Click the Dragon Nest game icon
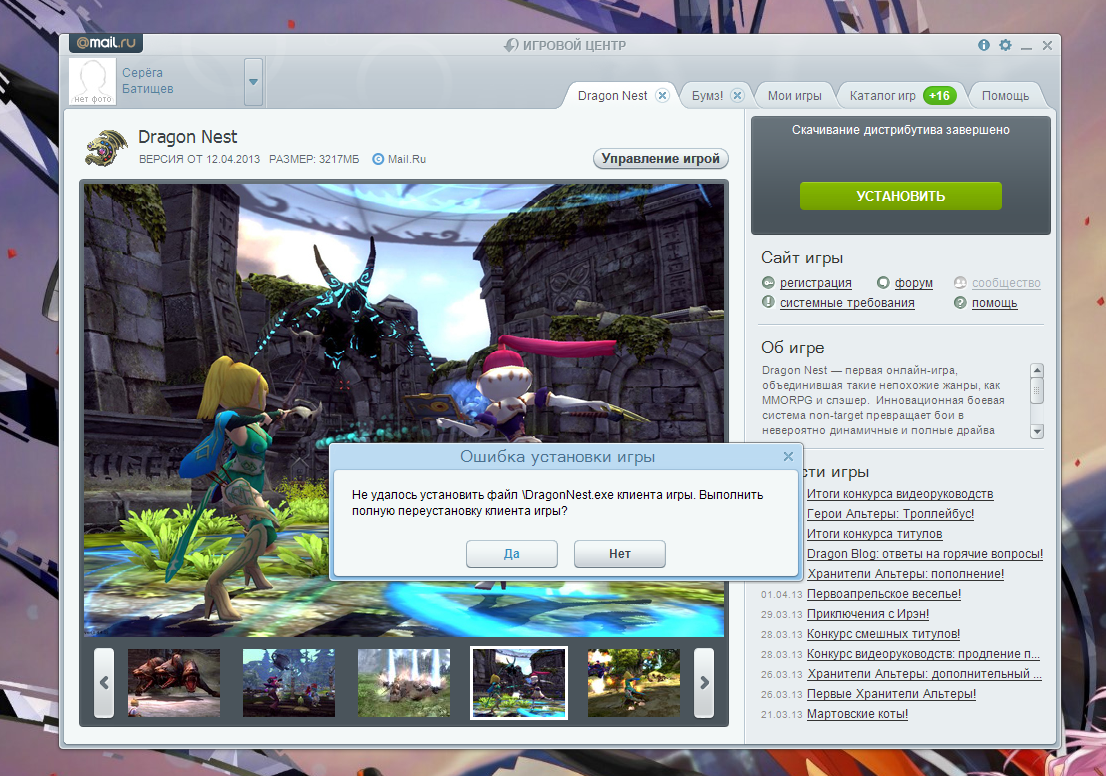This screenshot has width=1106, height=776. 106,147
